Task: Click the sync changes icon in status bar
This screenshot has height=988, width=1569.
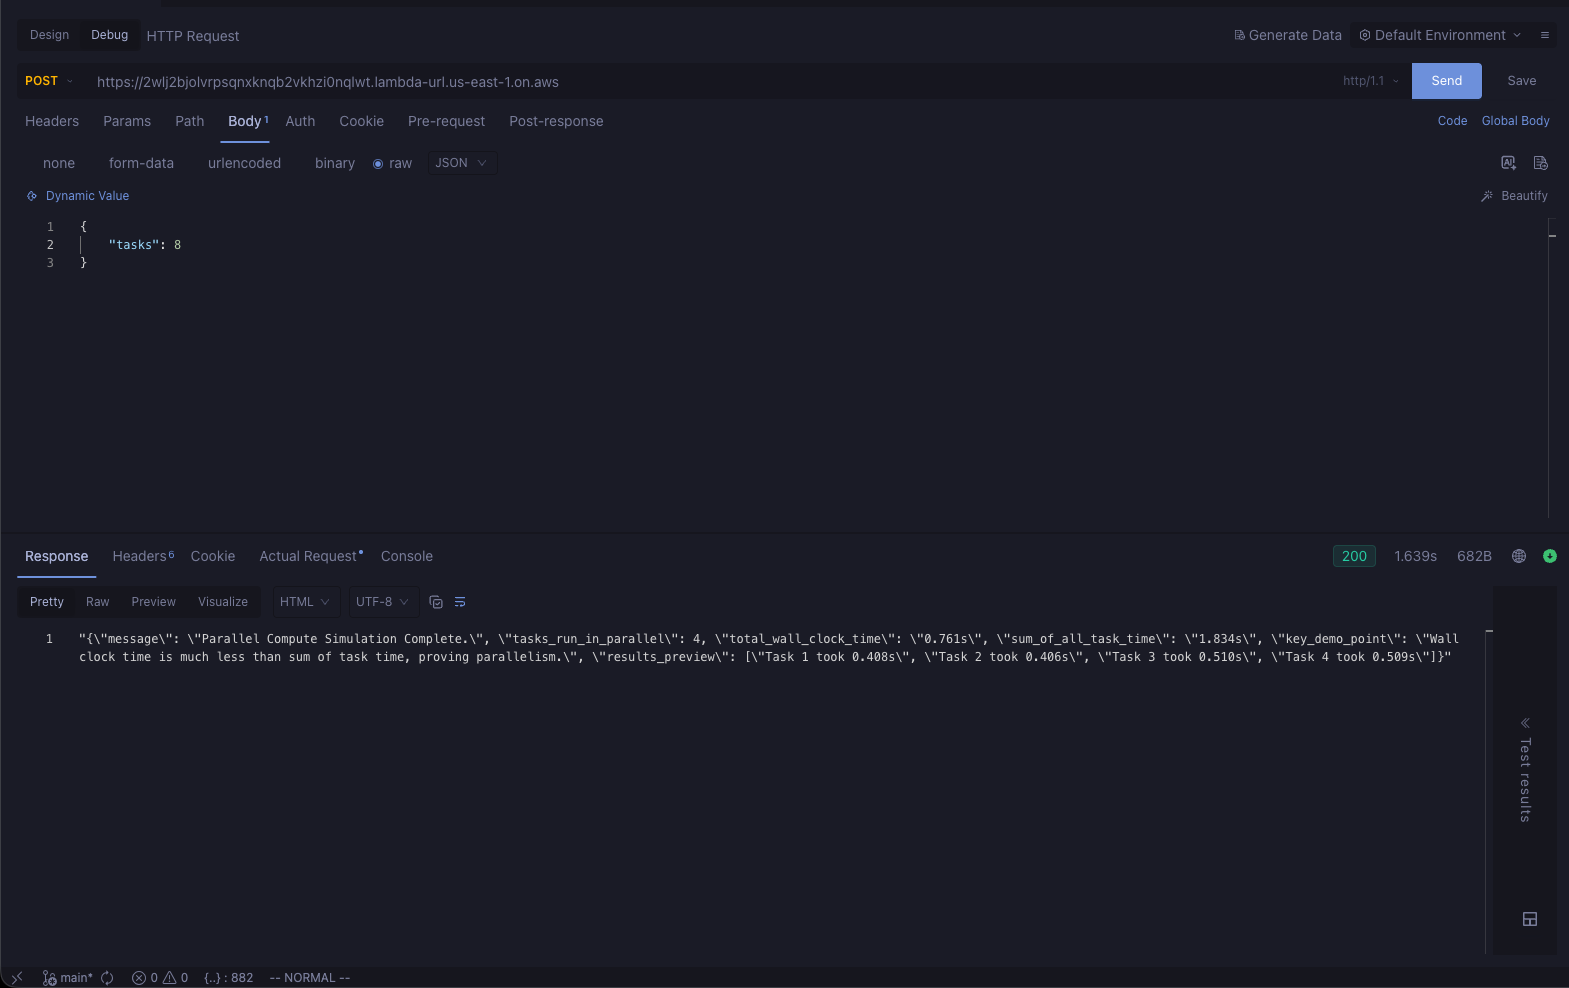Action: (107, 978)
